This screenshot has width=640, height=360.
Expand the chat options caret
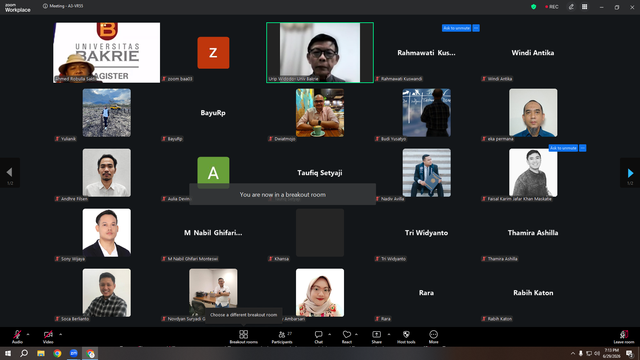[329, 334]
